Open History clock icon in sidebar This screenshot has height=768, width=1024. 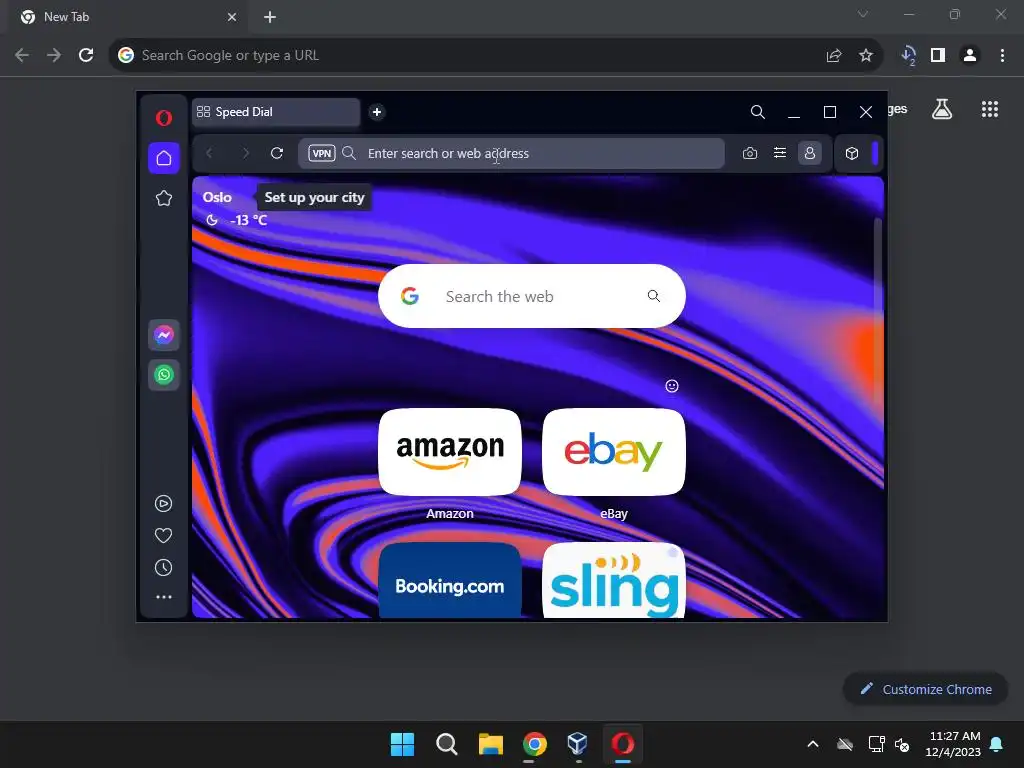[x=163, y=568]
